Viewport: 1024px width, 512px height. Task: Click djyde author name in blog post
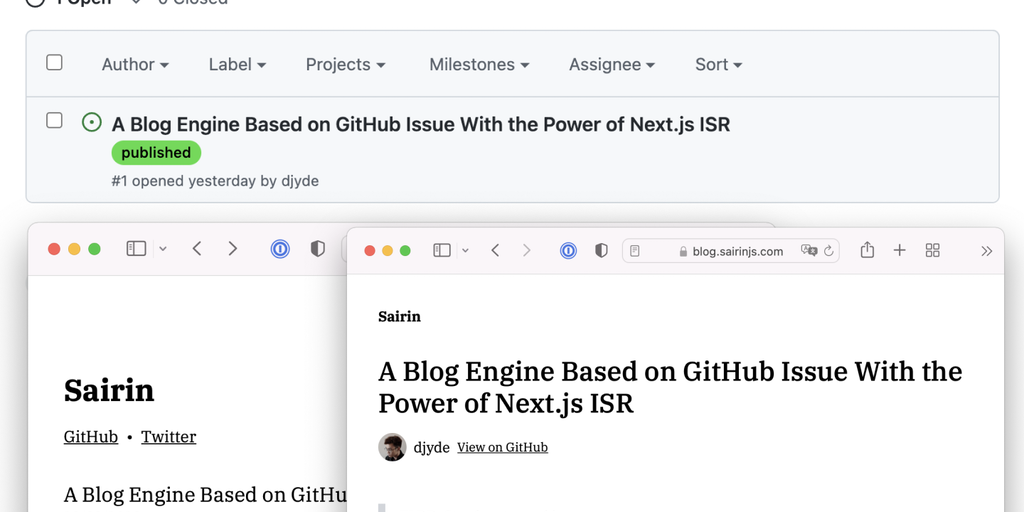coord(432,447)
